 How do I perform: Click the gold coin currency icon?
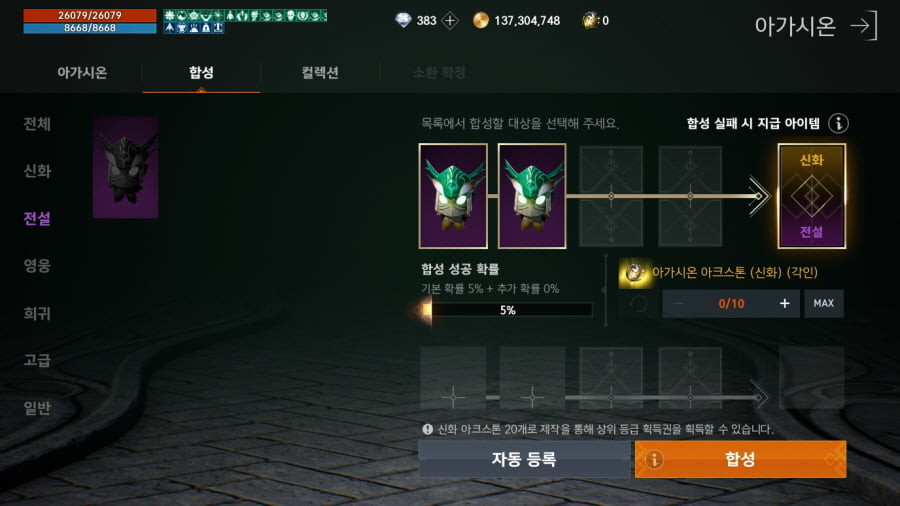pos(480,21)
